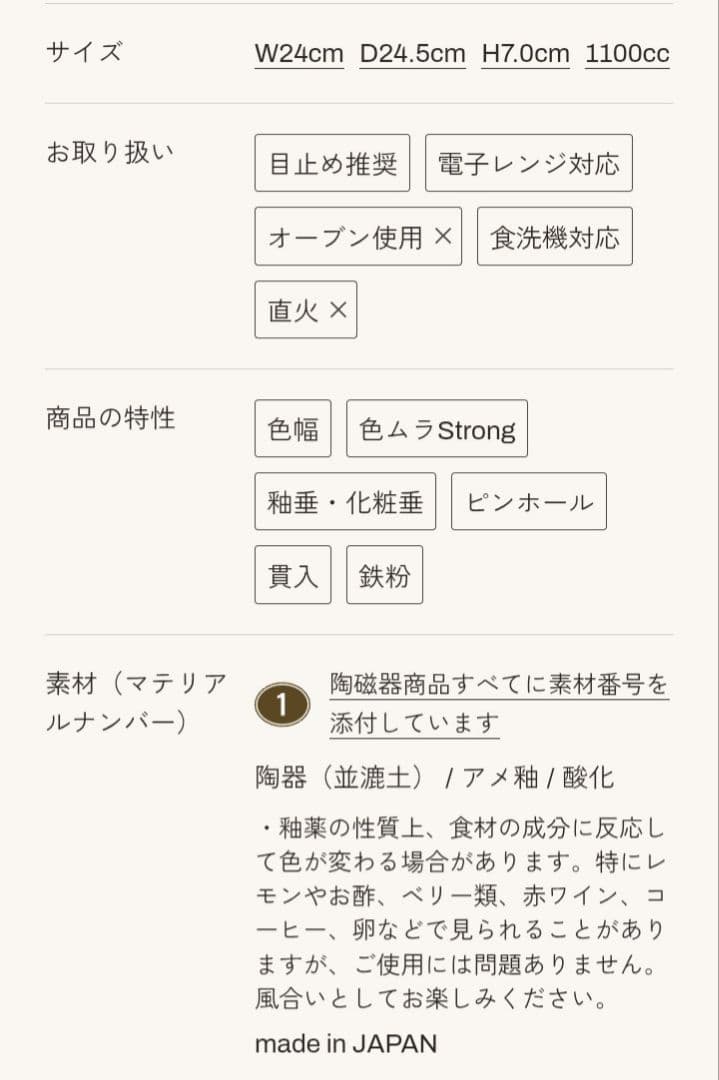The height and width of the screenshot is (1080, 719).
Task: Select the 色ムラStrong characteristic tag
Action: pos(437,428)
